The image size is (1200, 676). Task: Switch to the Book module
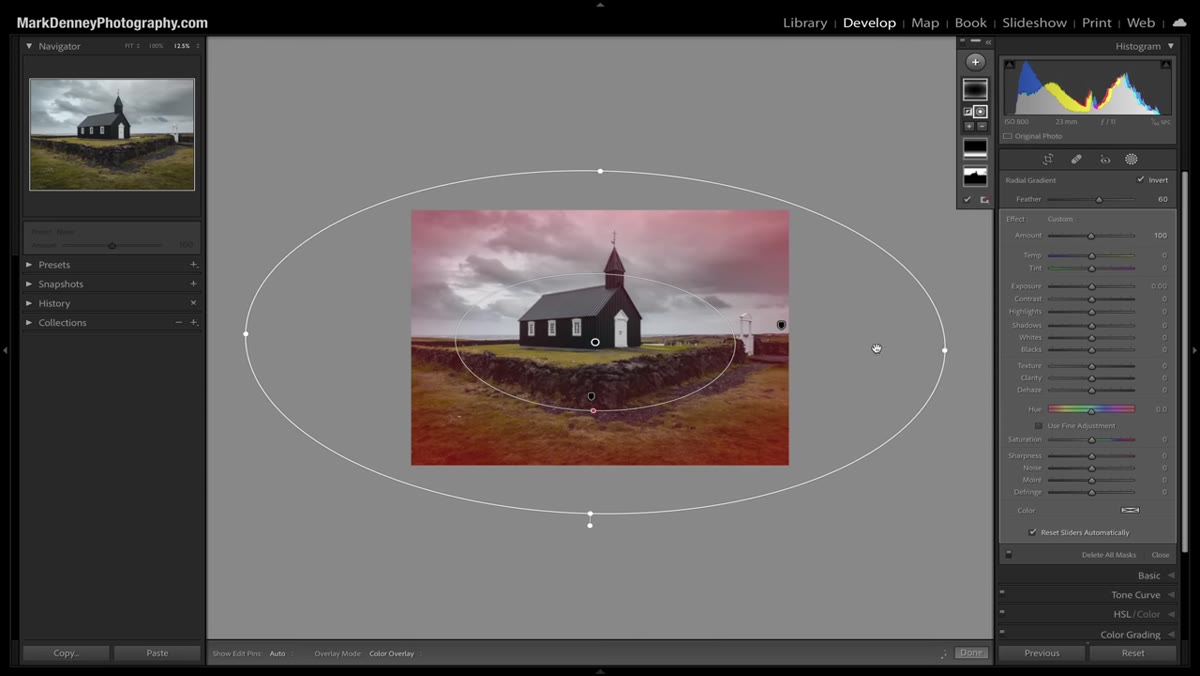[970, 23]
